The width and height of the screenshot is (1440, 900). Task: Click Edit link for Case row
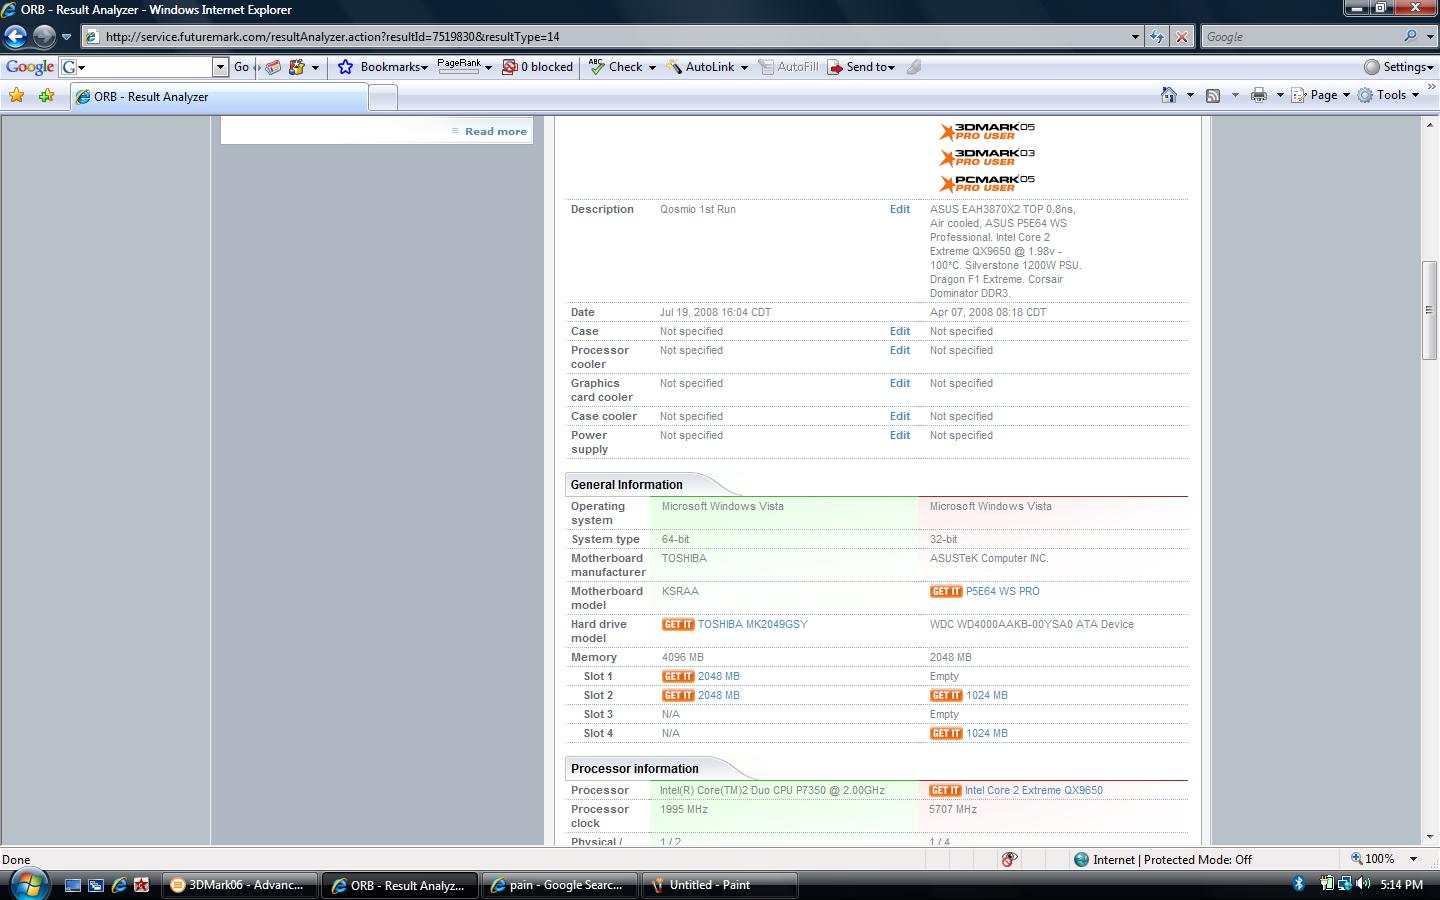900,331
